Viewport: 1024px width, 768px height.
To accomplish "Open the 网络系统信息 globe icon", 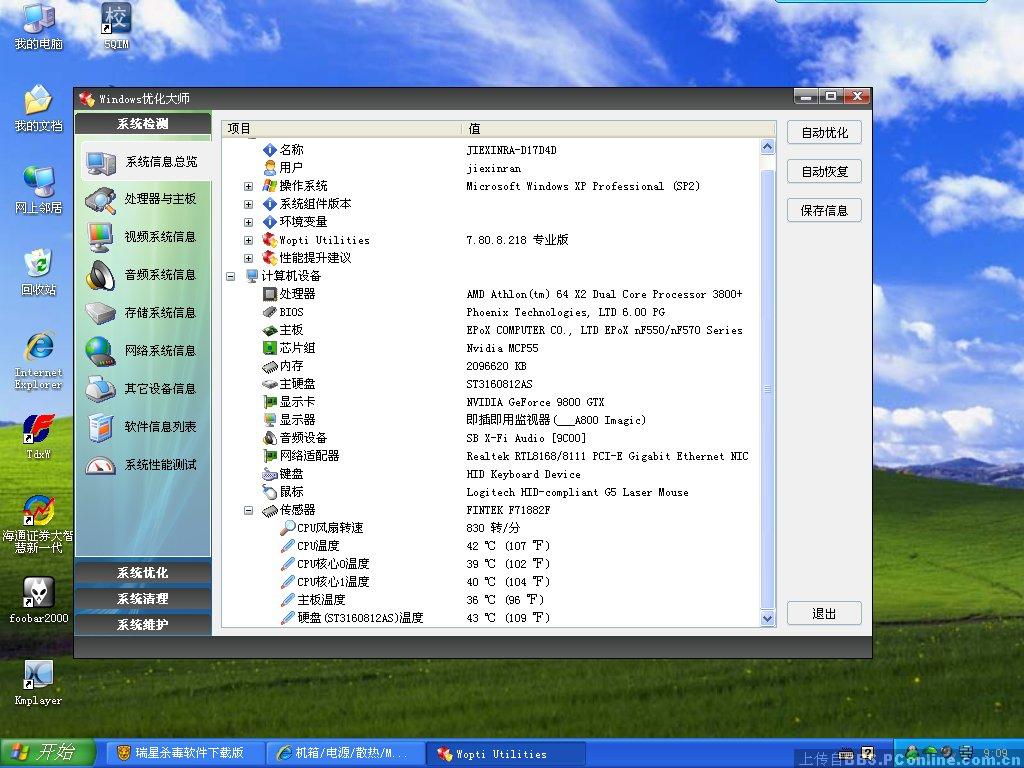I will coord(101,351).
